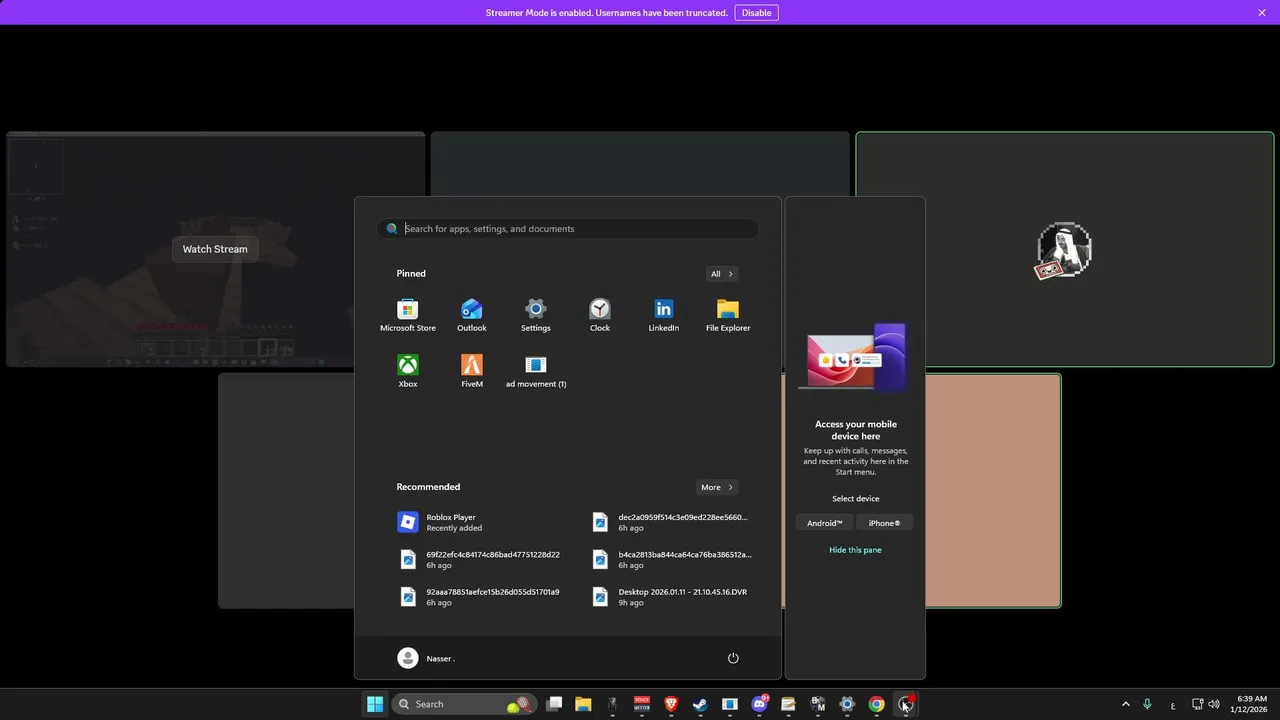Screen dimensions: 1280x720
Task: Open the volume control in system tray
Action: pos(1214,704)
